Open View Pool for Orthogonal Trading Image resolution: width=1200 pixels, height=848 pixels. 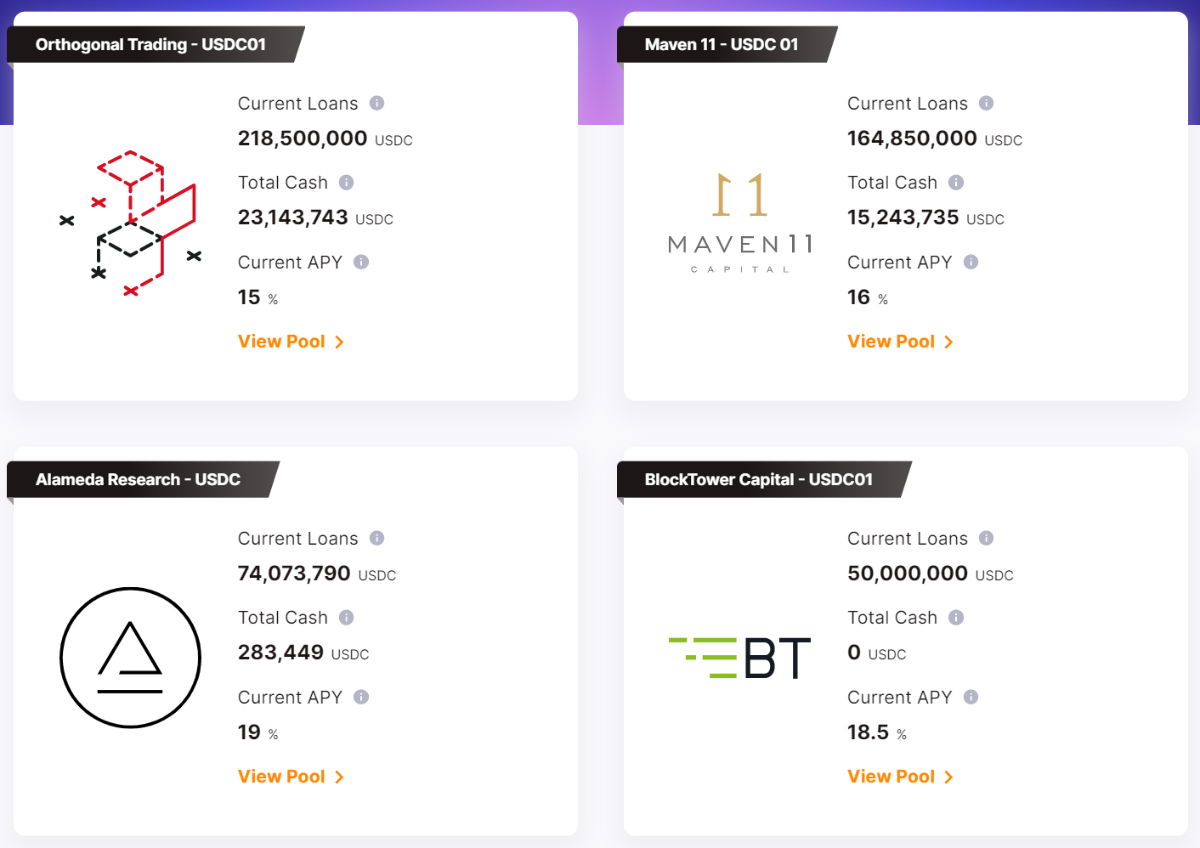(290, 342)
